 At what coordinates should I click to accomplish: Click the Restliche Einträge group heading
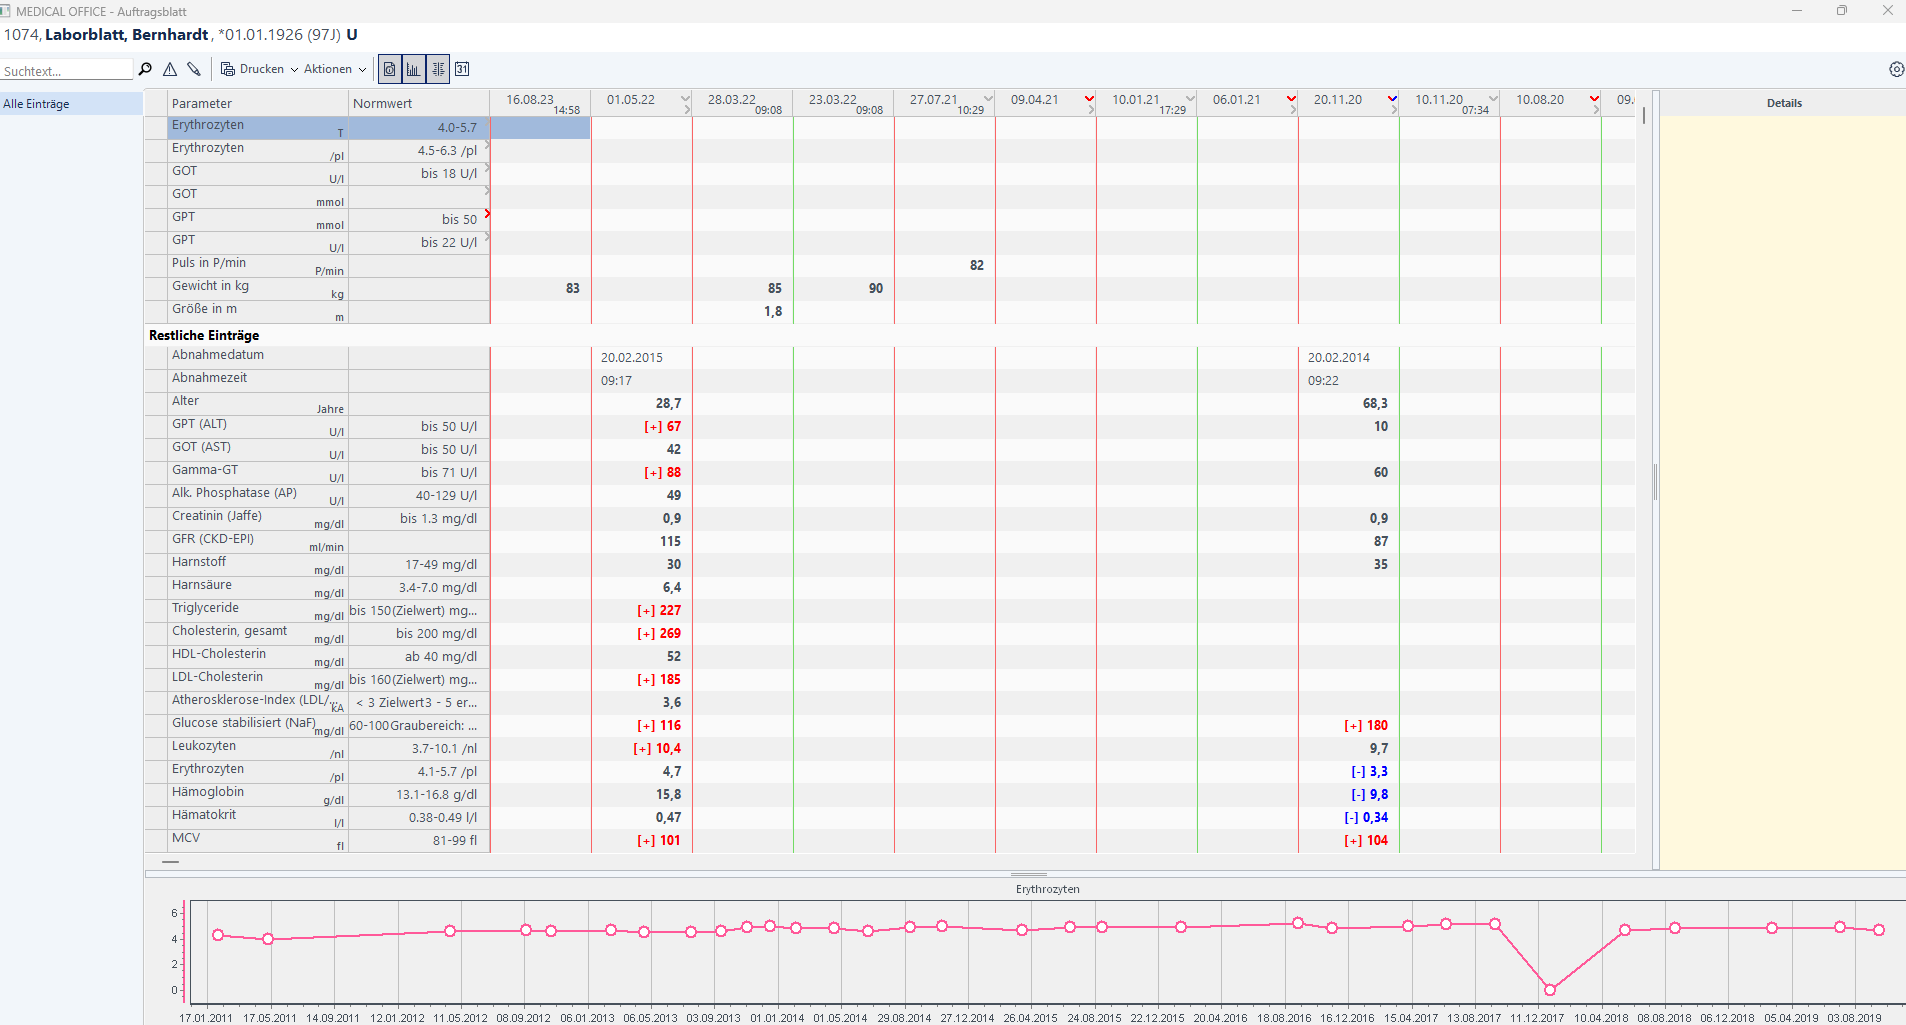[204, 335]
